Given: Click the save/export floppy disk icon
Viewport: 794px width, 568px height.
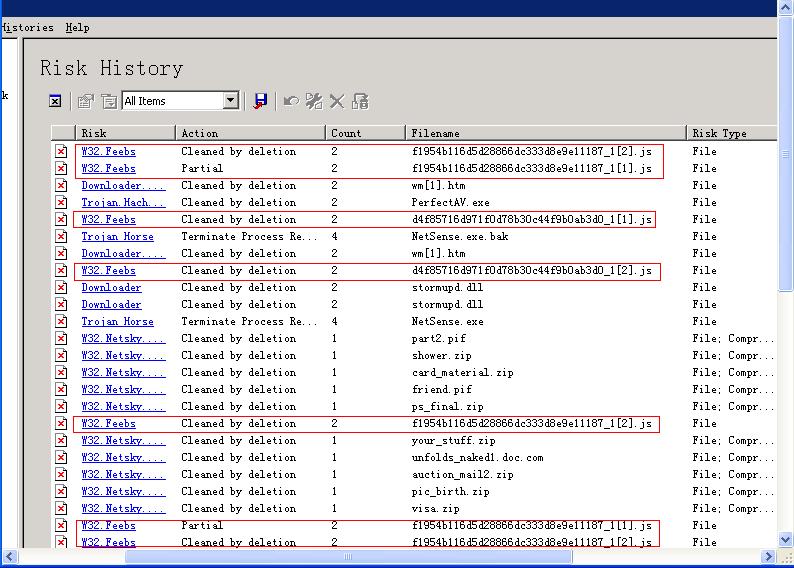Looking at the screenshot, I should click(x=261, y=101).
